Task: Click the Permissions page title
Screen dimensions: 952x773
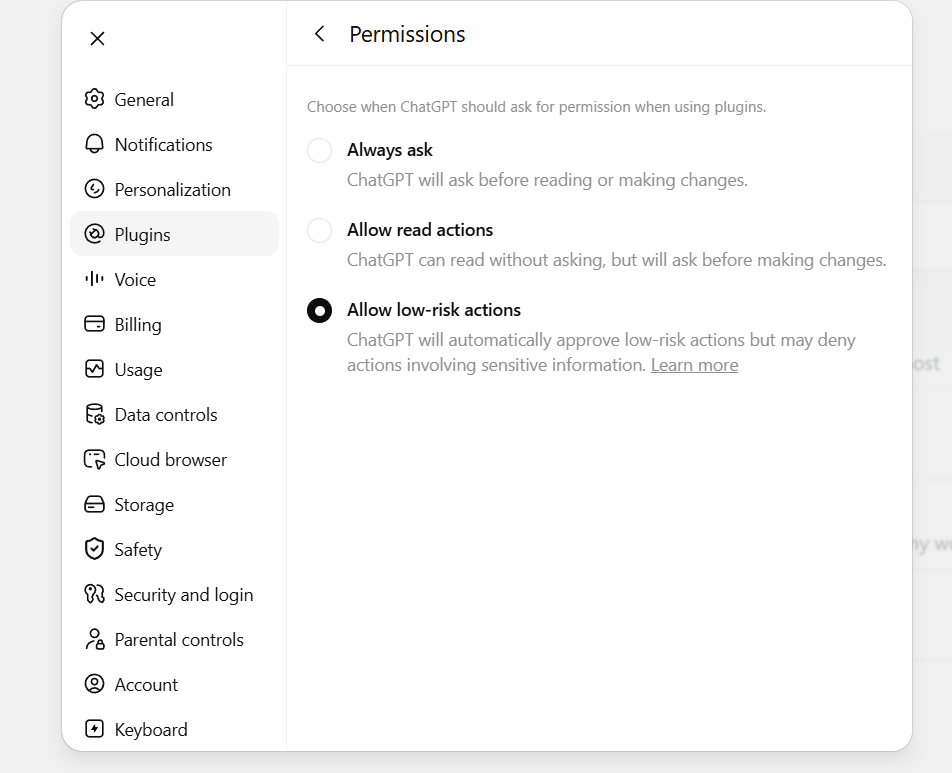Action: pos(407,34)
